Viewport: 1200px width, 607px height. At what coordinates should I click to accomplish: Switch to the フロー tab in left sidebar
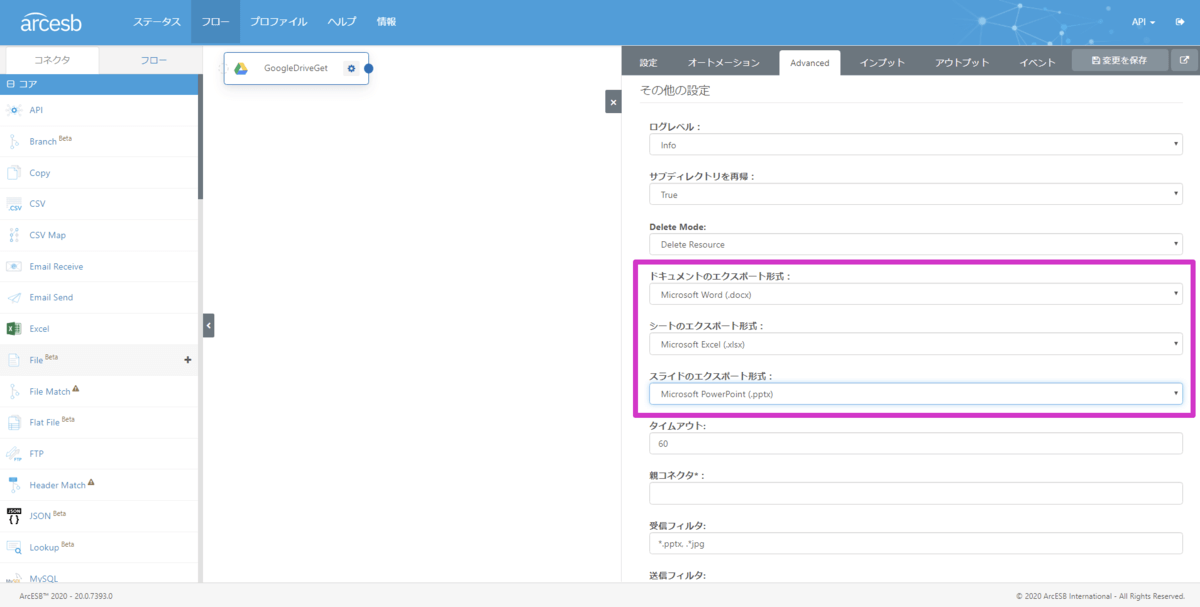(154, 60)
